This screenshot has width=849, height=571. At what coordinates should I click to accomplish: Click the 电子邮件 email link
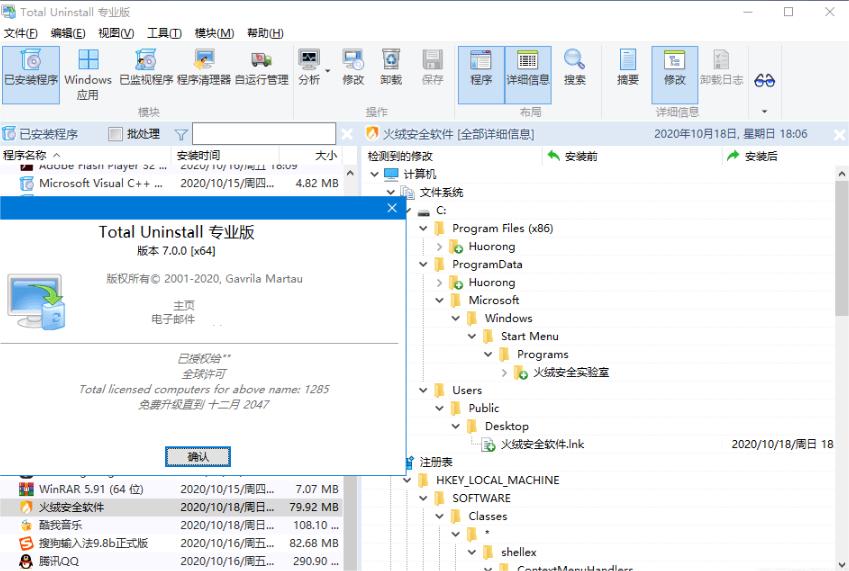click(173, 319)
